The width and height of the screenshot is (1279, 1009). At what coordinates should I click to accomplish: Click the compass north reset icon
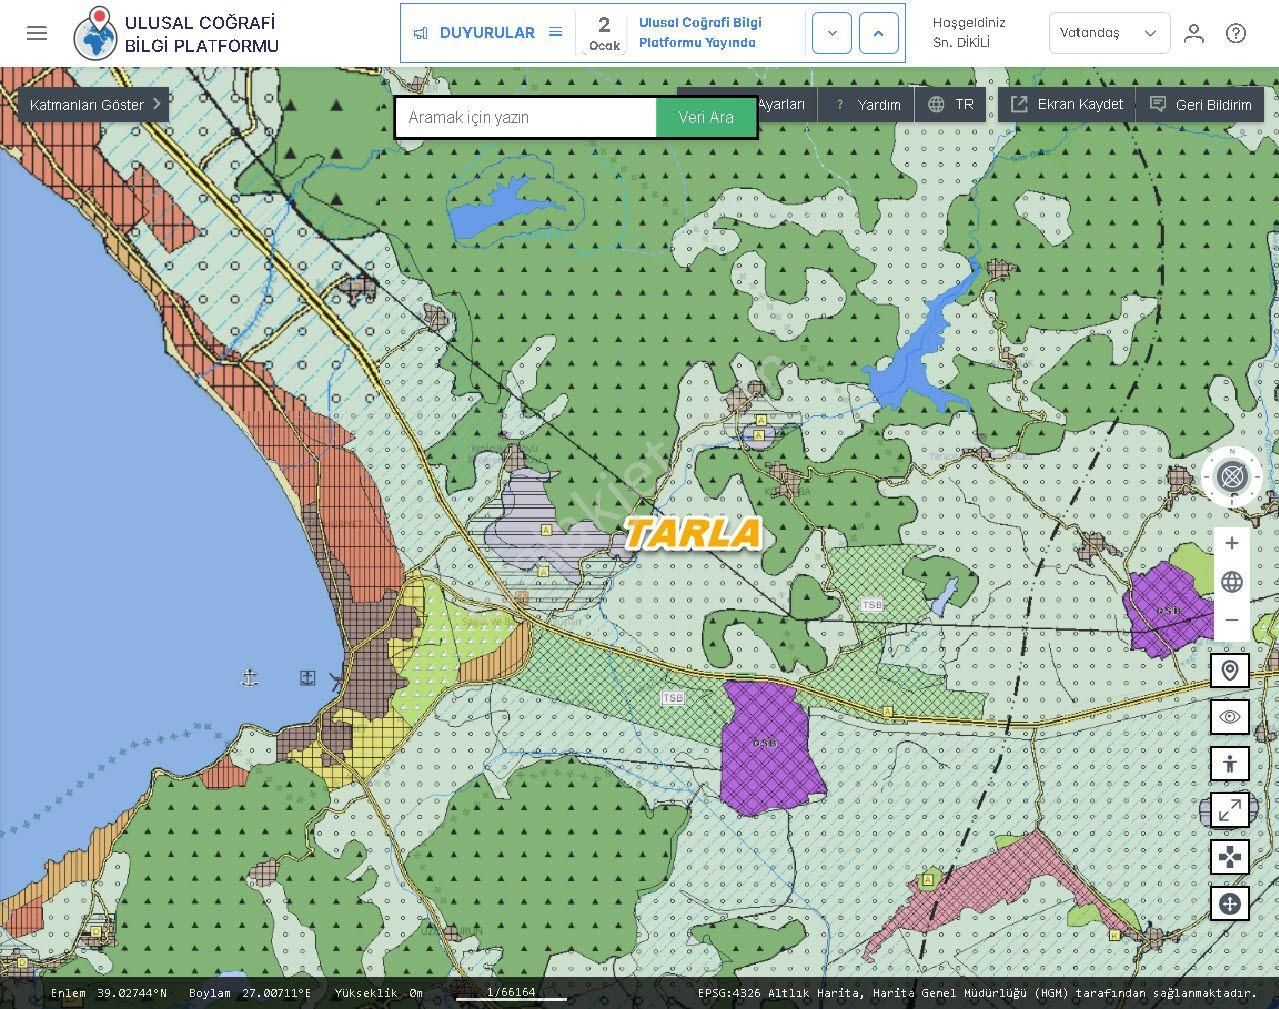click(1231, 477)
